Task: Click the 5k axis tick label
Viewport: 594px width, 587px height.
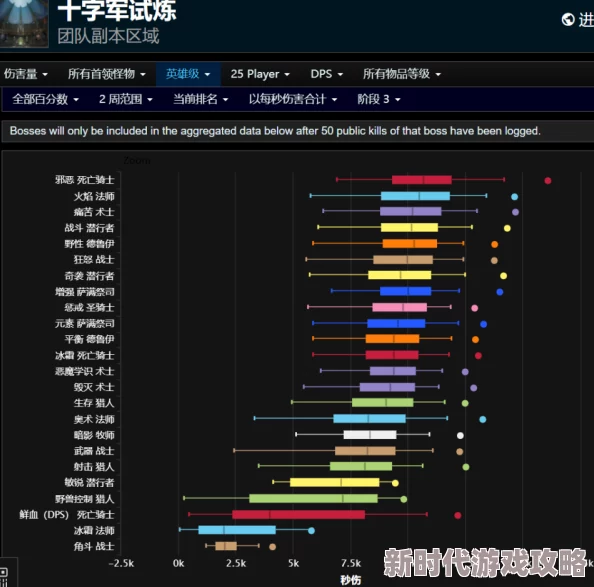Action: click(x=293, y=564)
